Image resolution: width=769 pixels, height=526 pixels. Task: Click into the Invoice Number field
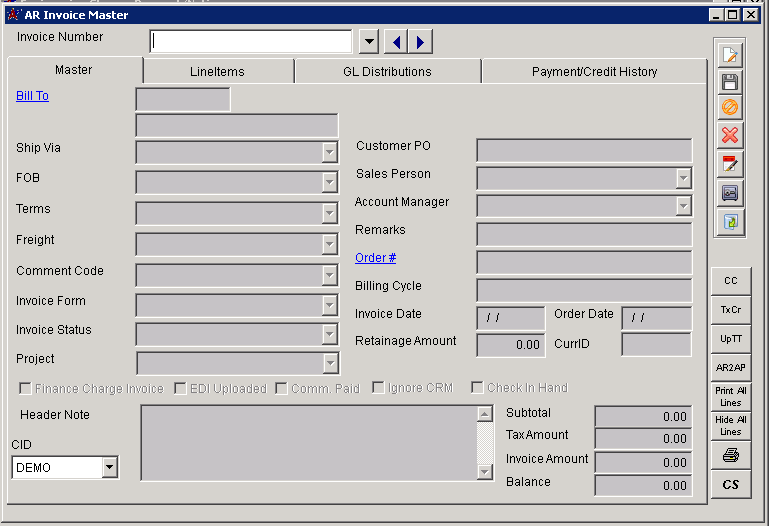point(251,41)
